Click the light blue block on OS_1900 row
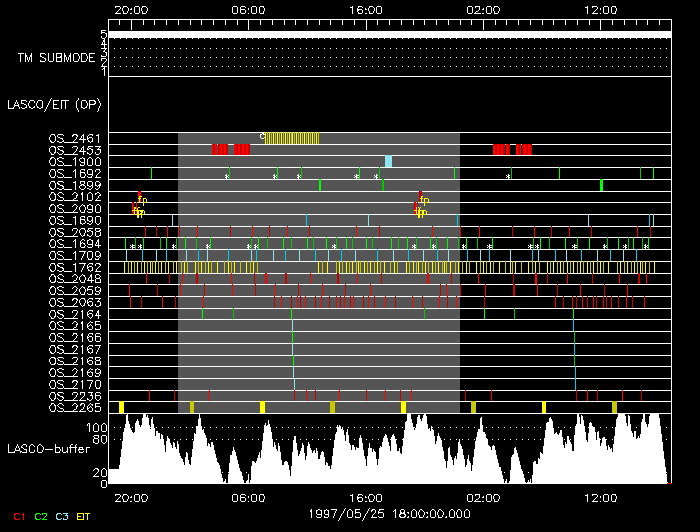This screenshot has height=532, width=700. pos(389,161)
